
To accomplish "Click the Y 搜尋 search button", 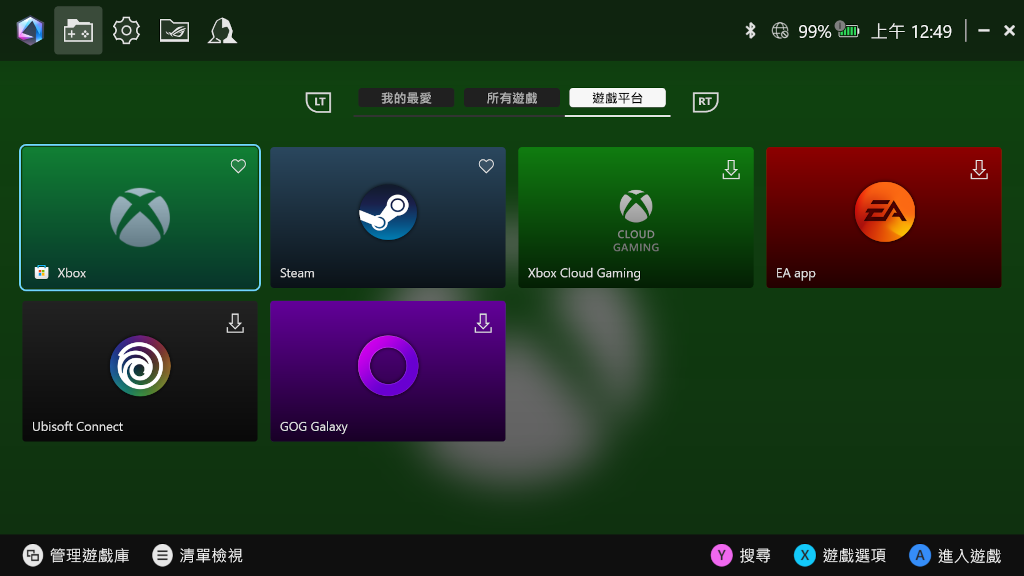I will [x=741, y=555].
